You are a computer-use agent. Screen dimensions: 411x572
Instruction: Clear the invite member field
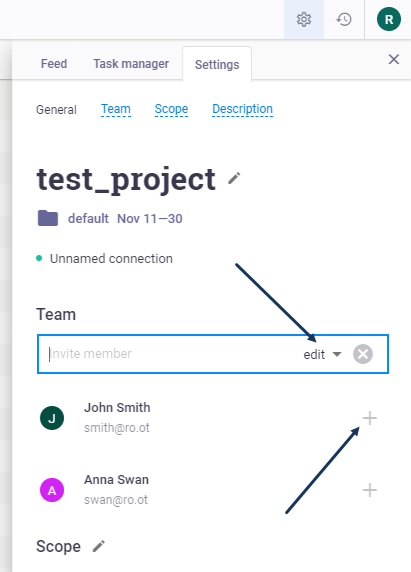[363, 354]
